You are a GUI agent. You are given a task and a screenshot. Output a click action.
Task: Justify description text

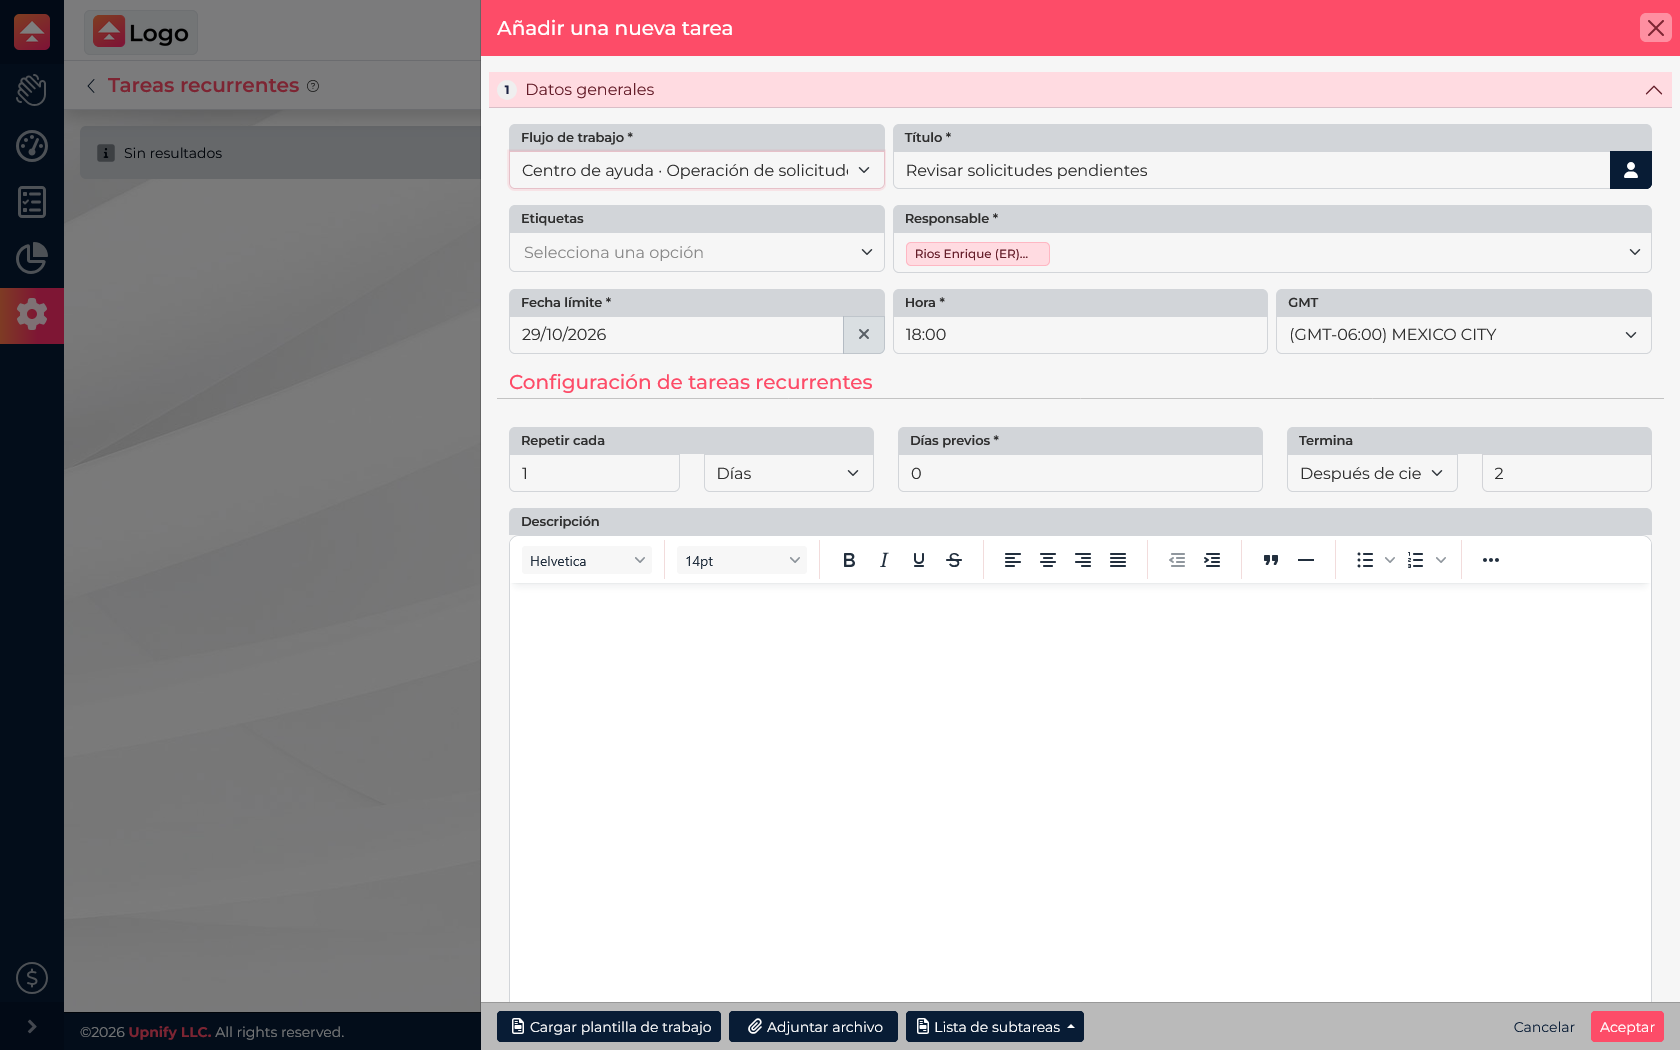[1118, 560]
